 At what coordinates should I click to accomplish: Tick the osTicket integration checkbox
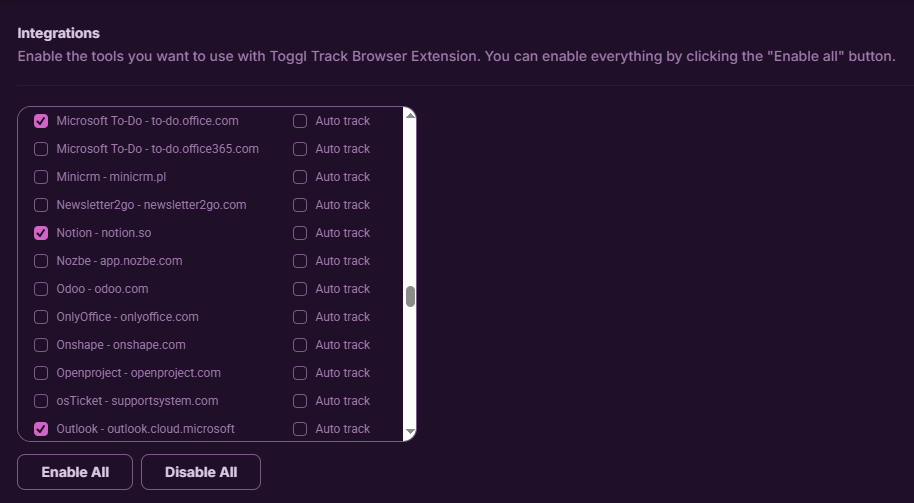(41, 401)
